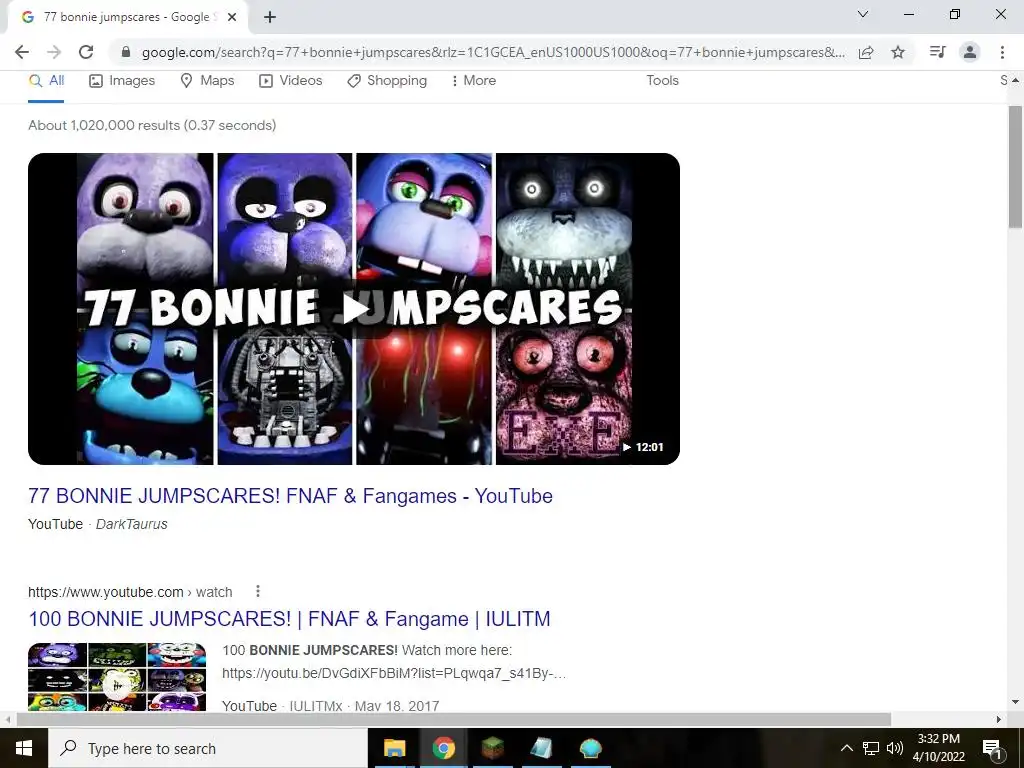
Task: Show hidden system tray icons
Action: click(846, 748)
